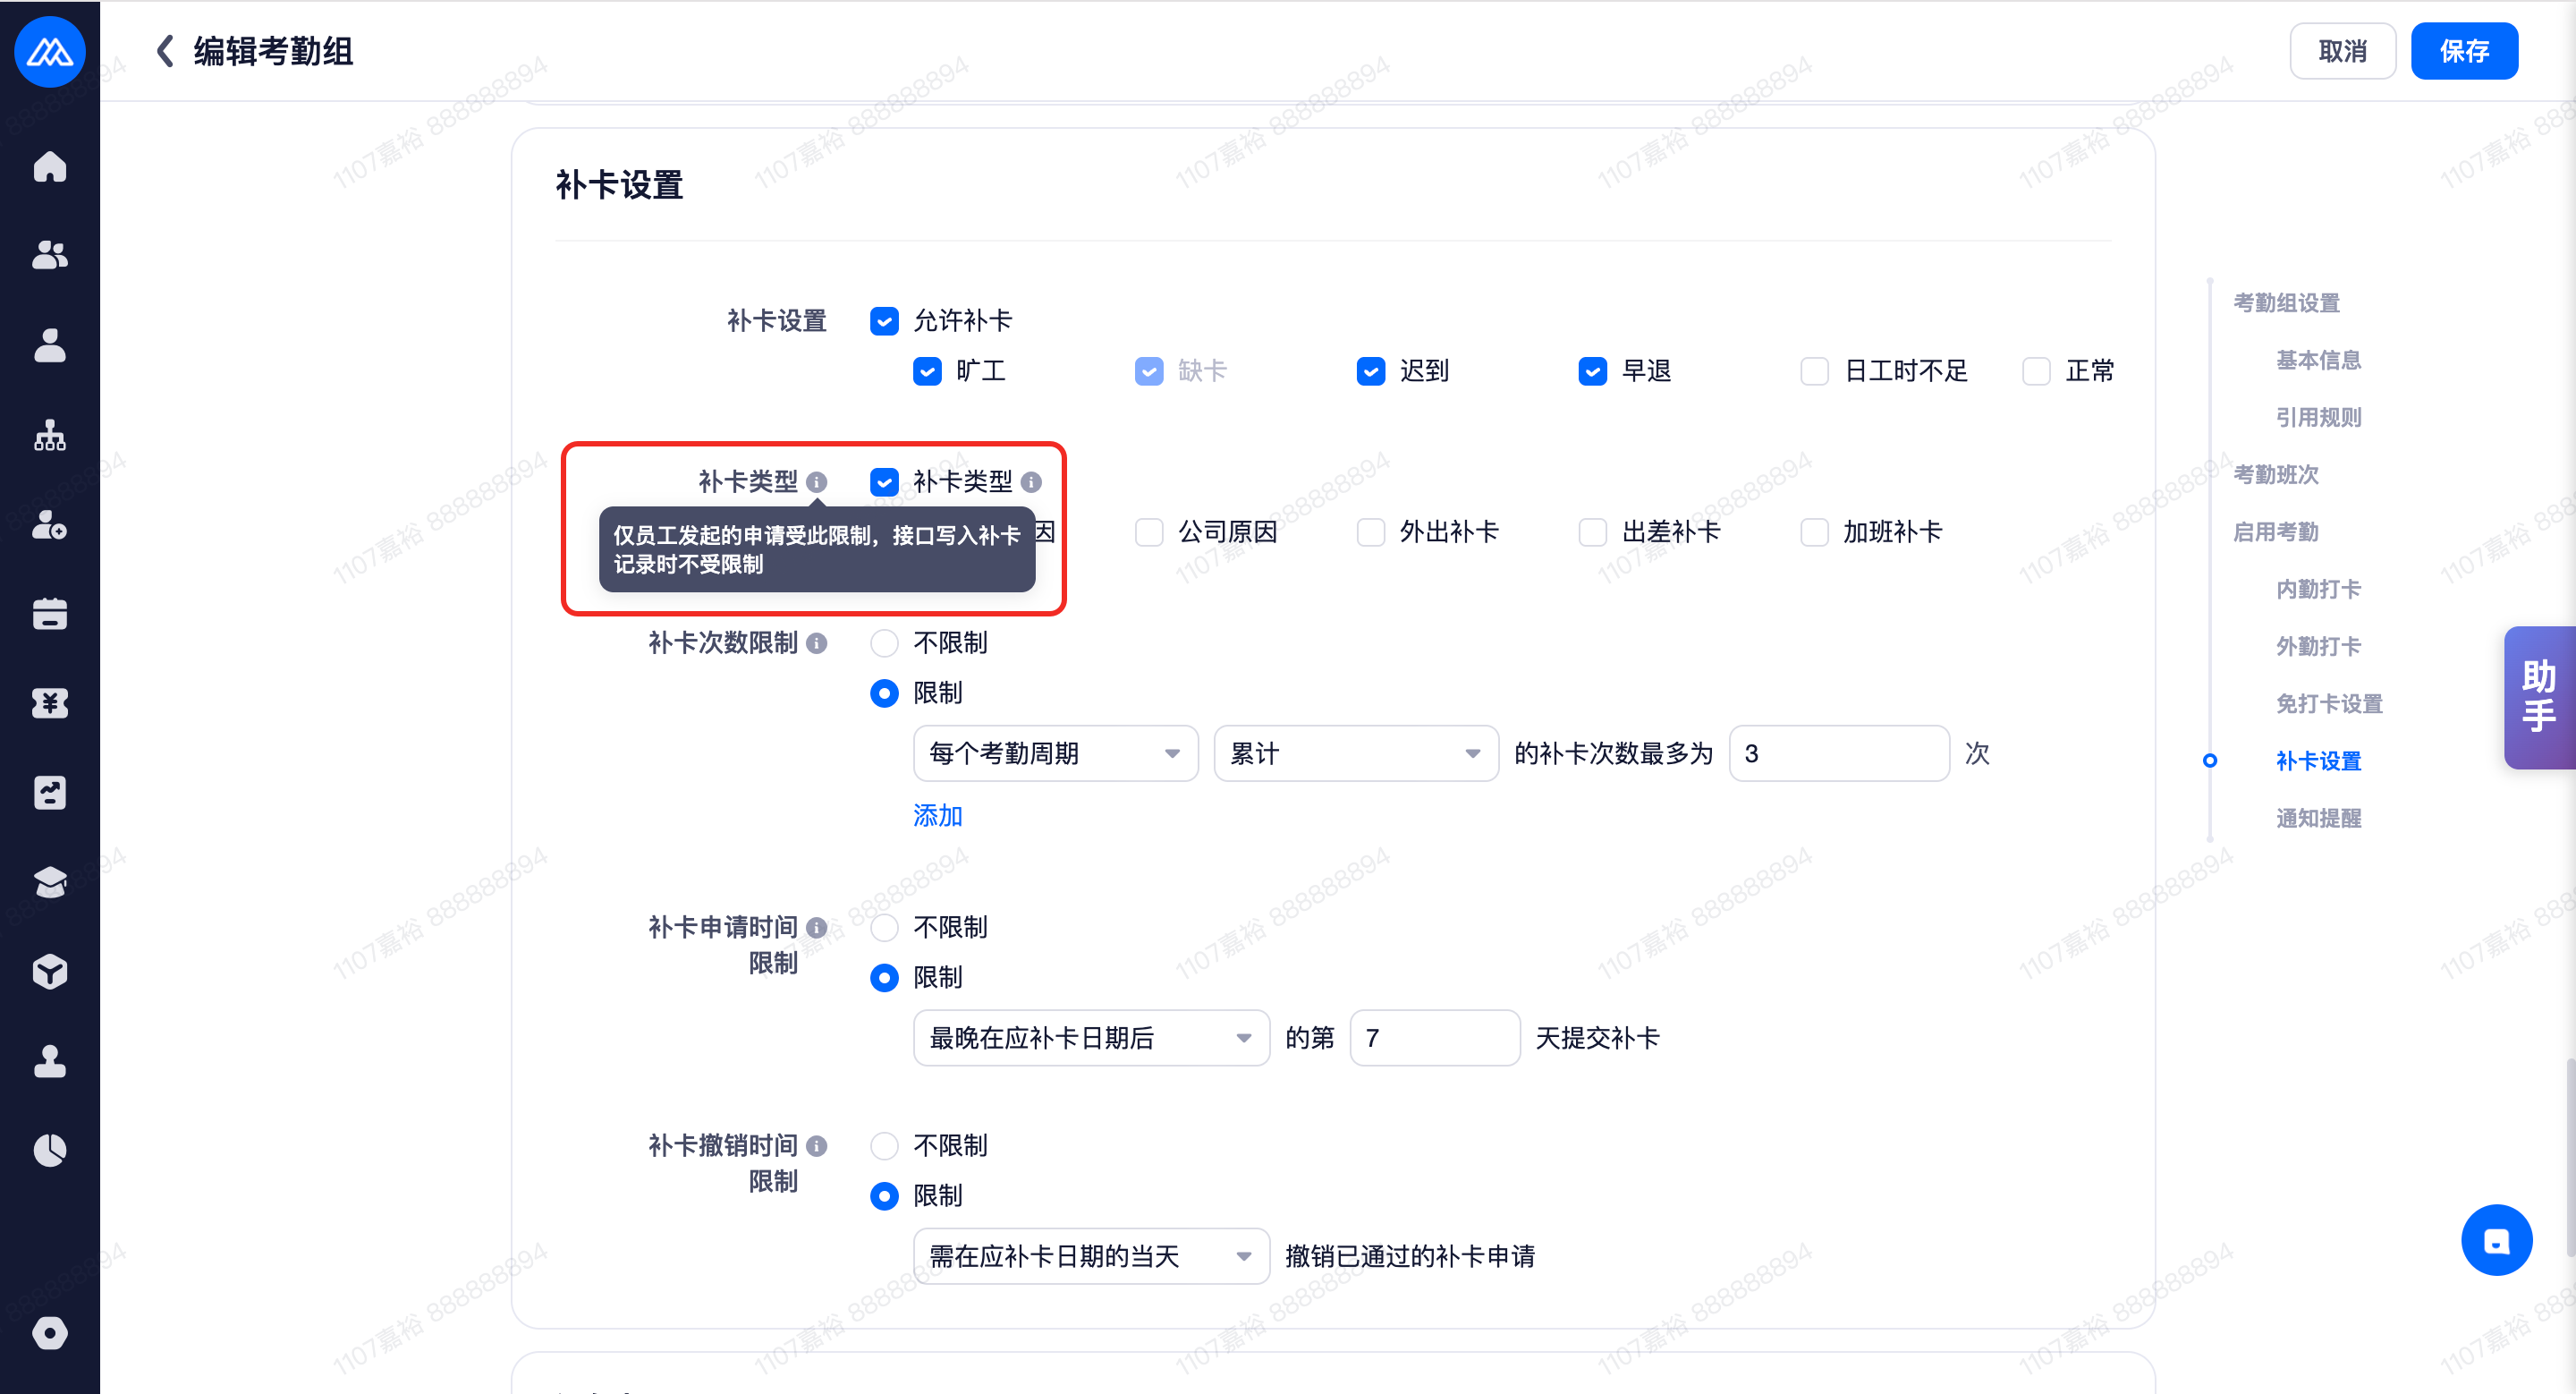
Task: Click the 保存 button
Action: (2463, 51)
